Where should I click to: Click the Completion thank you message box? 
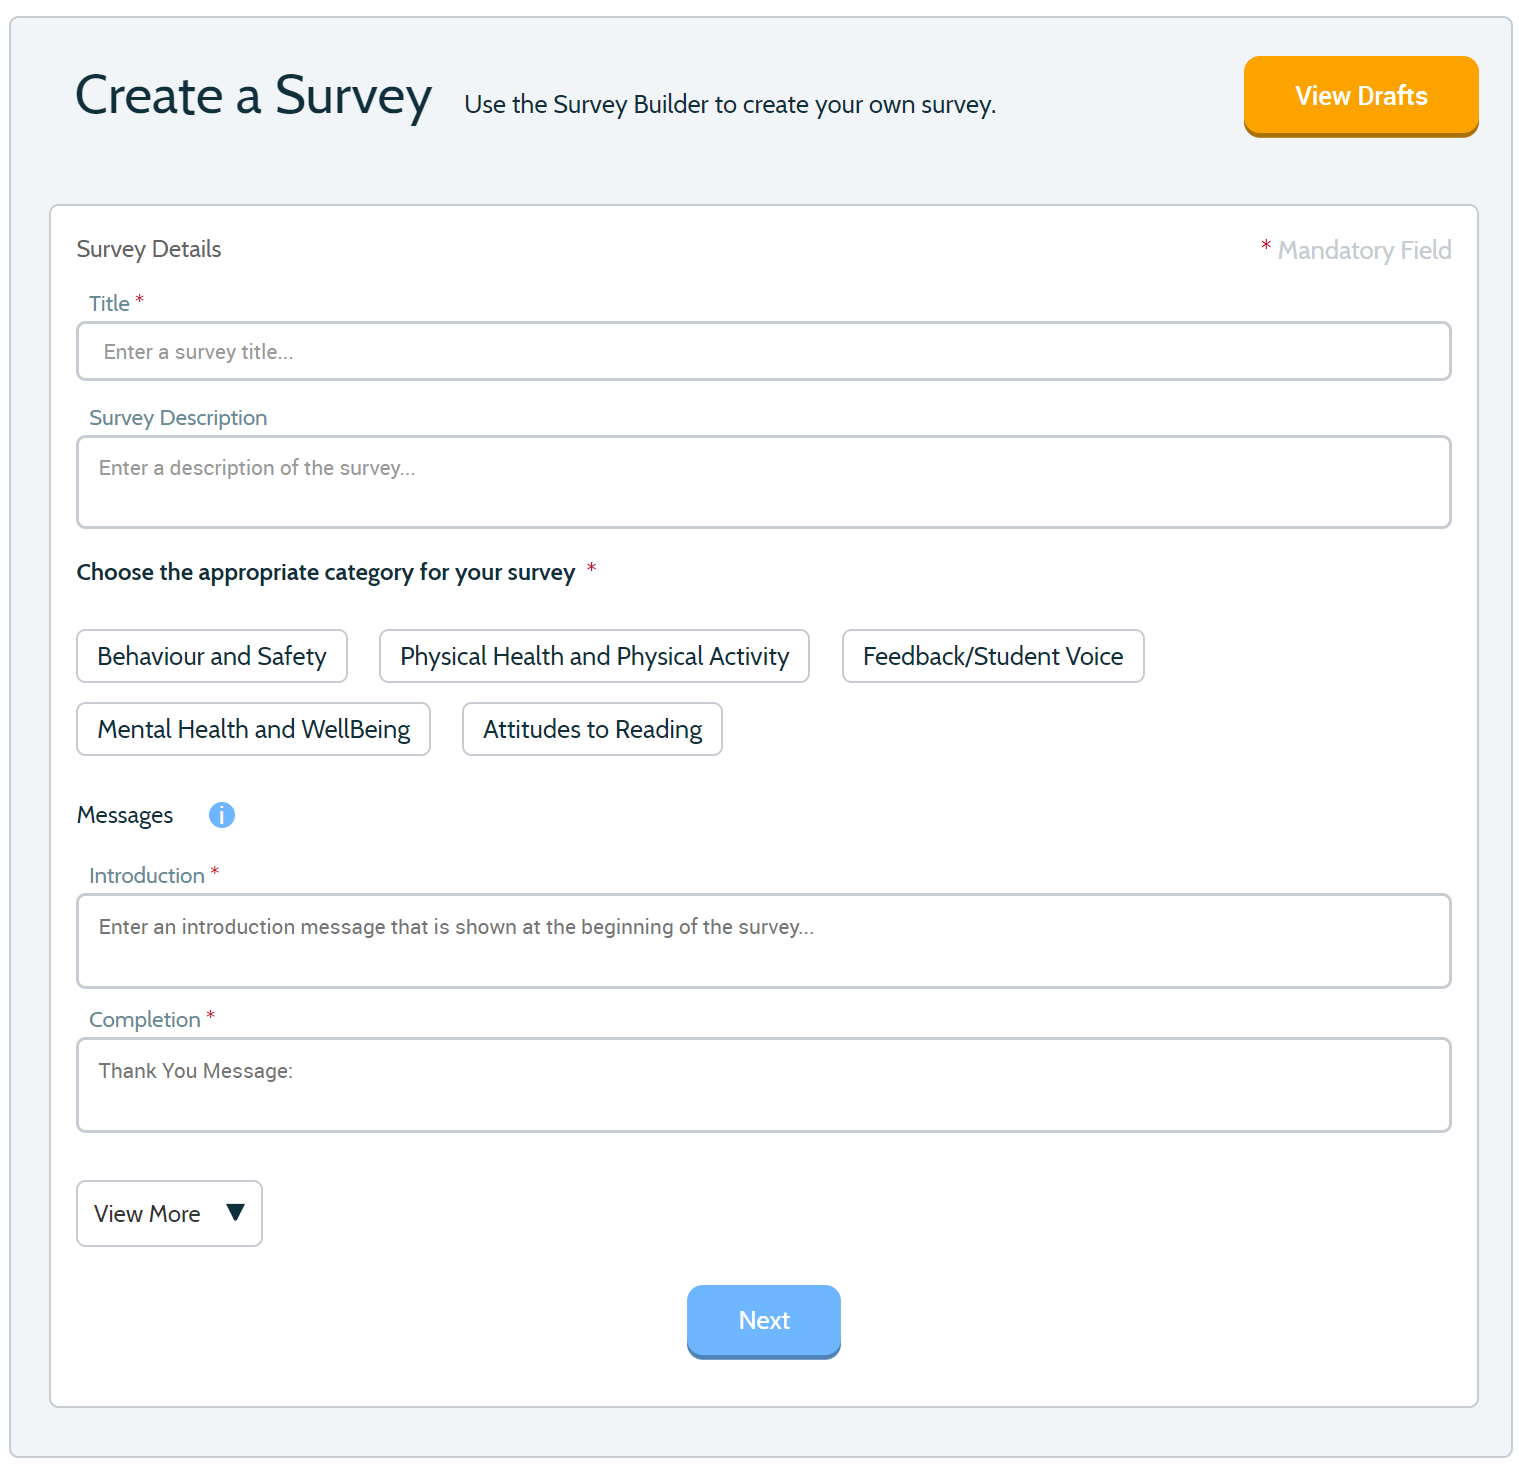point(764,1085)
